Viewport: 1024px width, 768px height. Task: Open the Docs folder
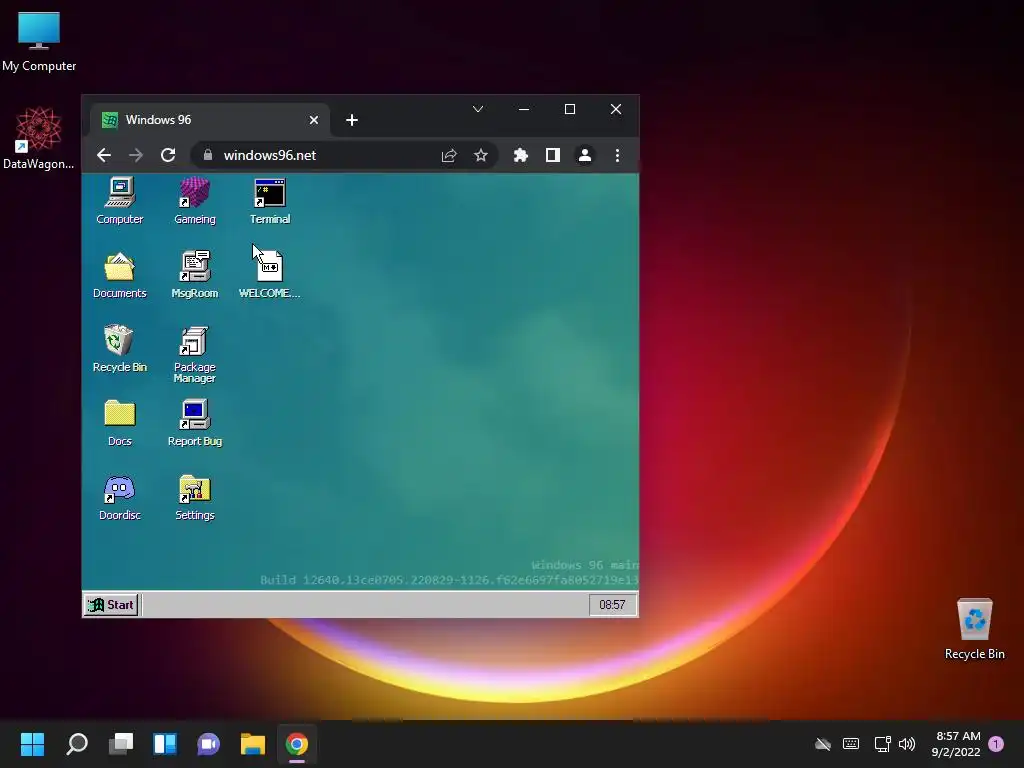[120, 423]
